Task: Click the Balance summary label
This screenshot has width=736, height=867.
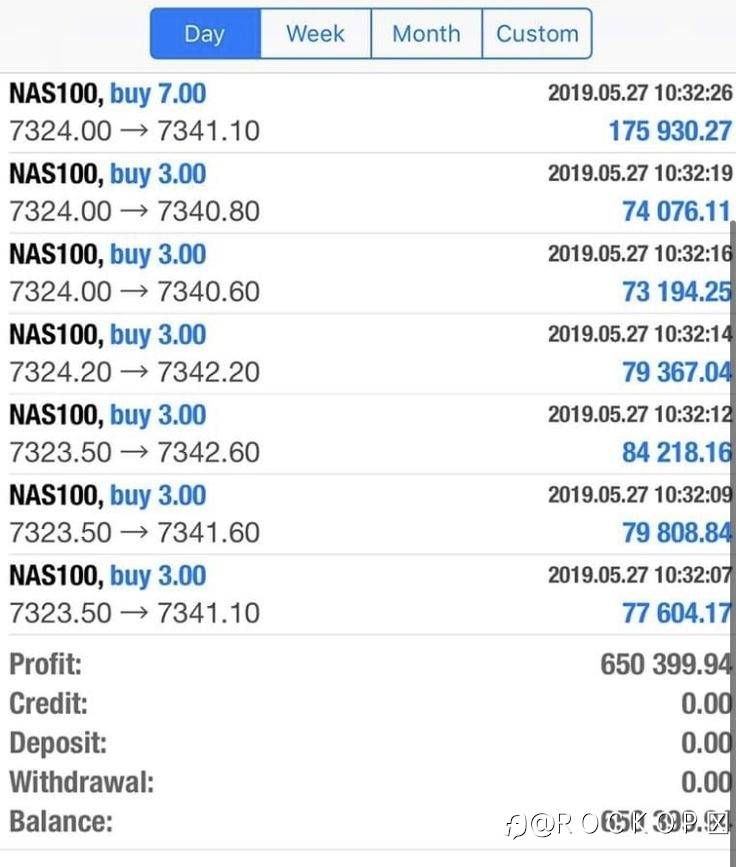Action: (x=61, y=822)
